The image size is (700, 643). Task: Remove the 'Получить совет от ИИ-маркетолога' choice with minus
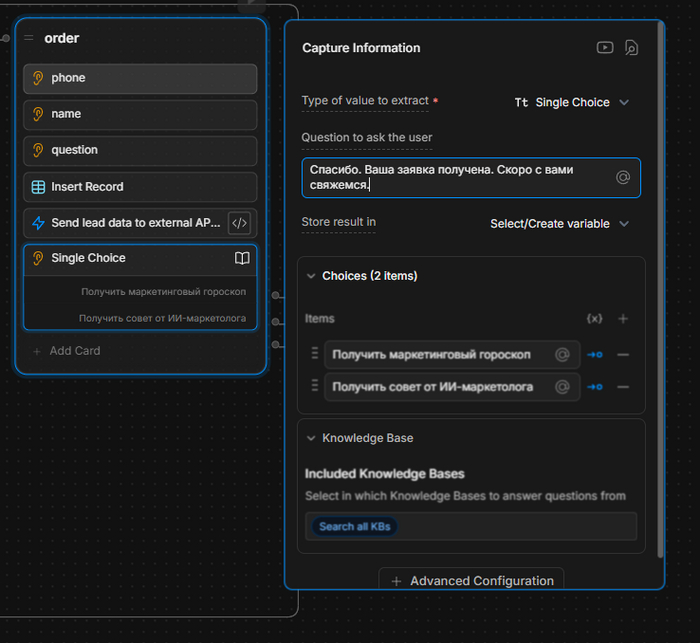pyautogui.click(x=623, y=387)
